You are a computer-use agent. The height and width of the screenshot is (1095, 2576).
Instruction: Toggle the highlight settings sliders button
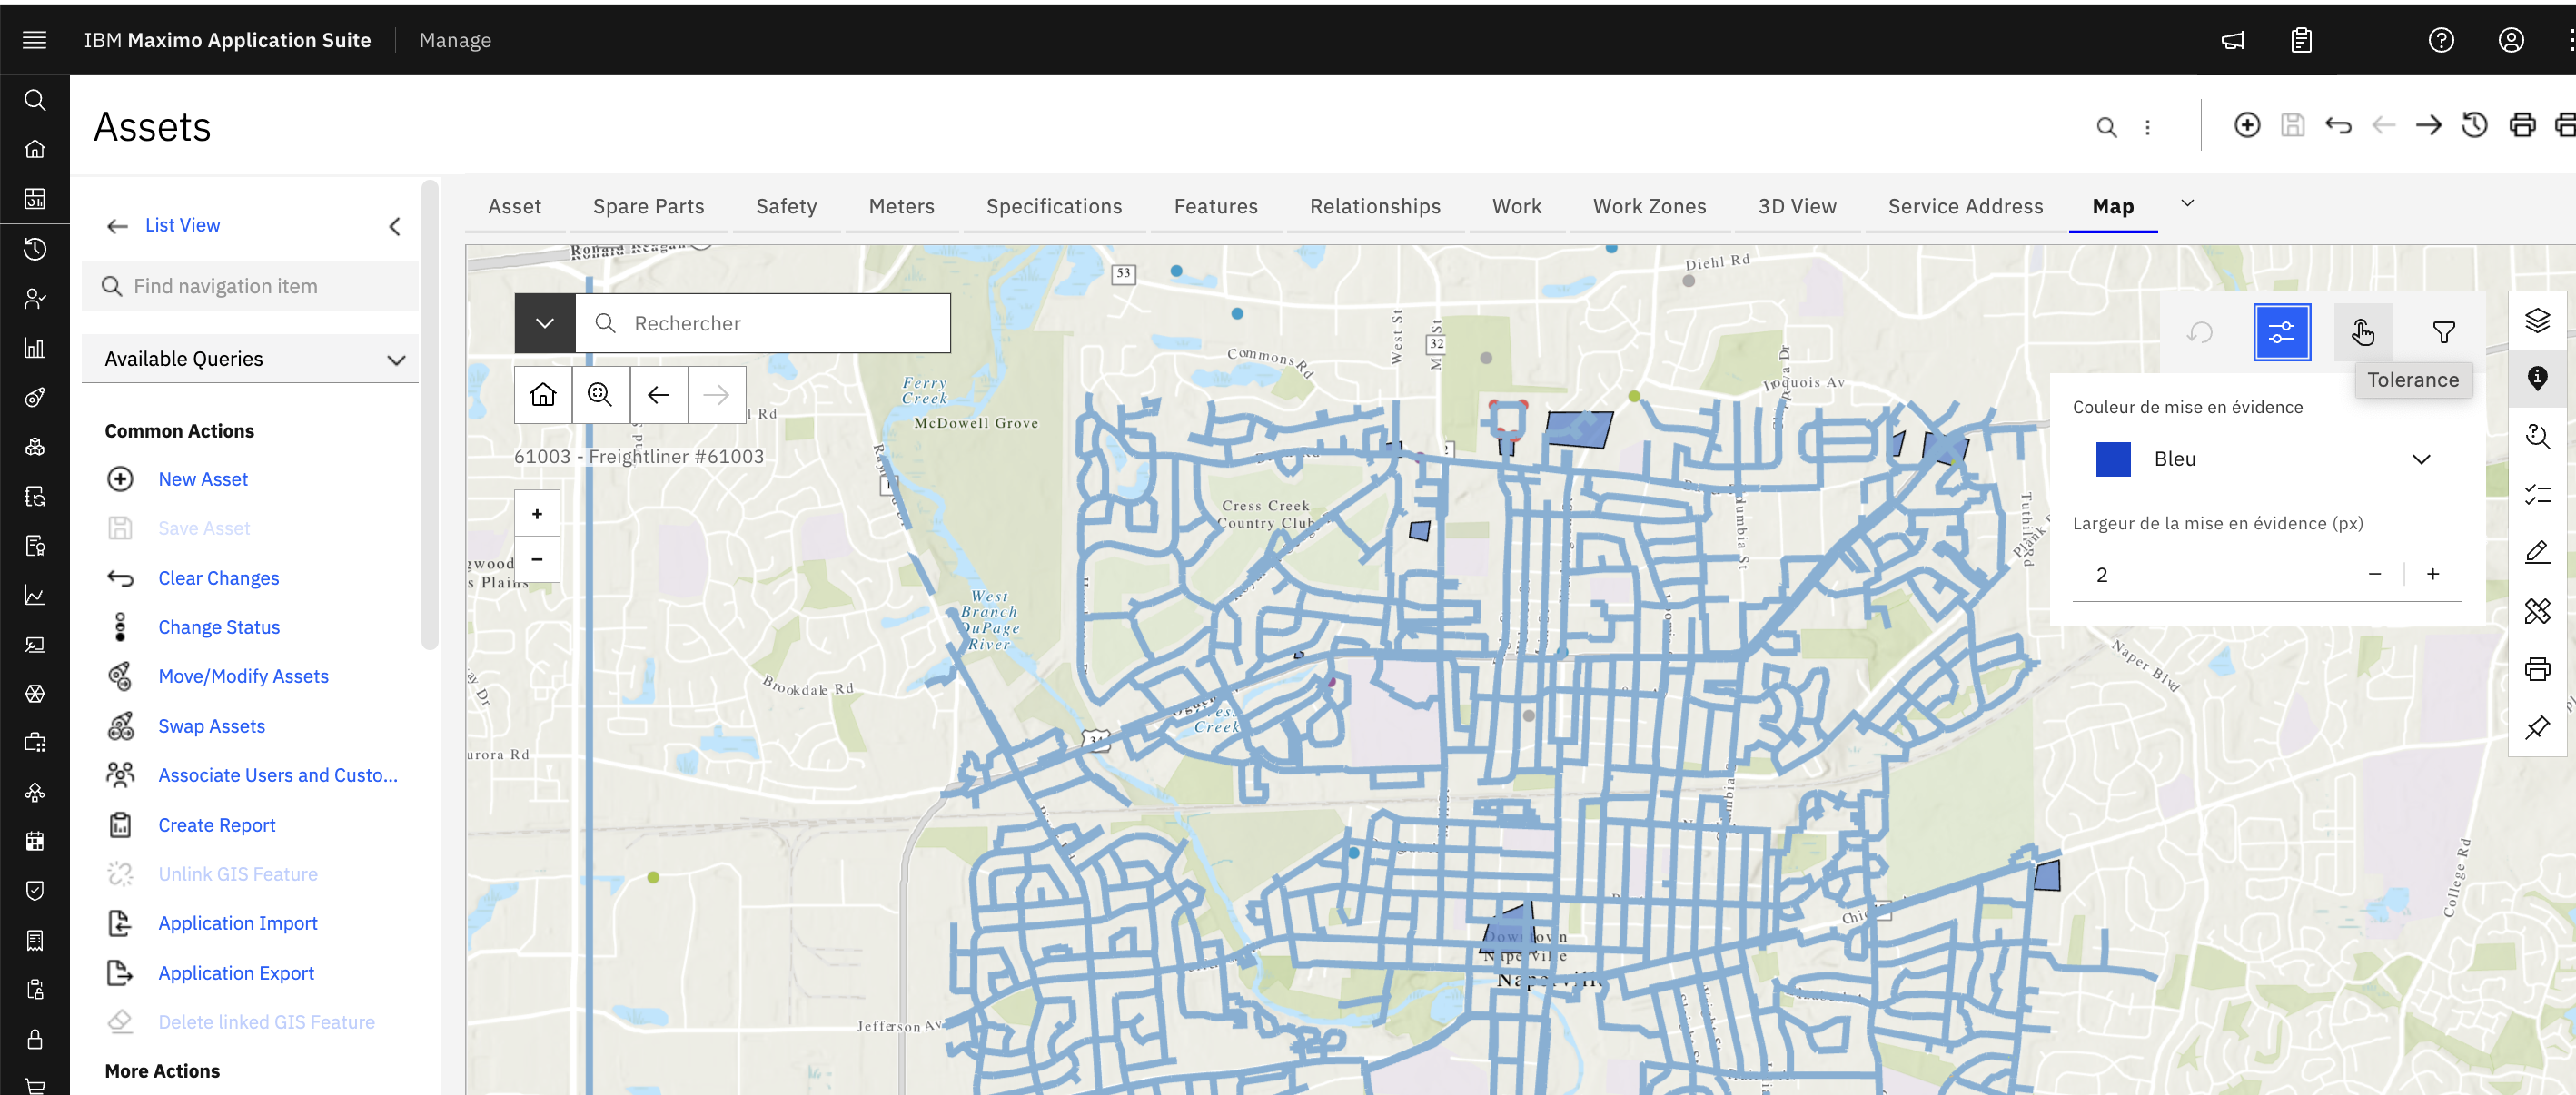[2281, 332]
